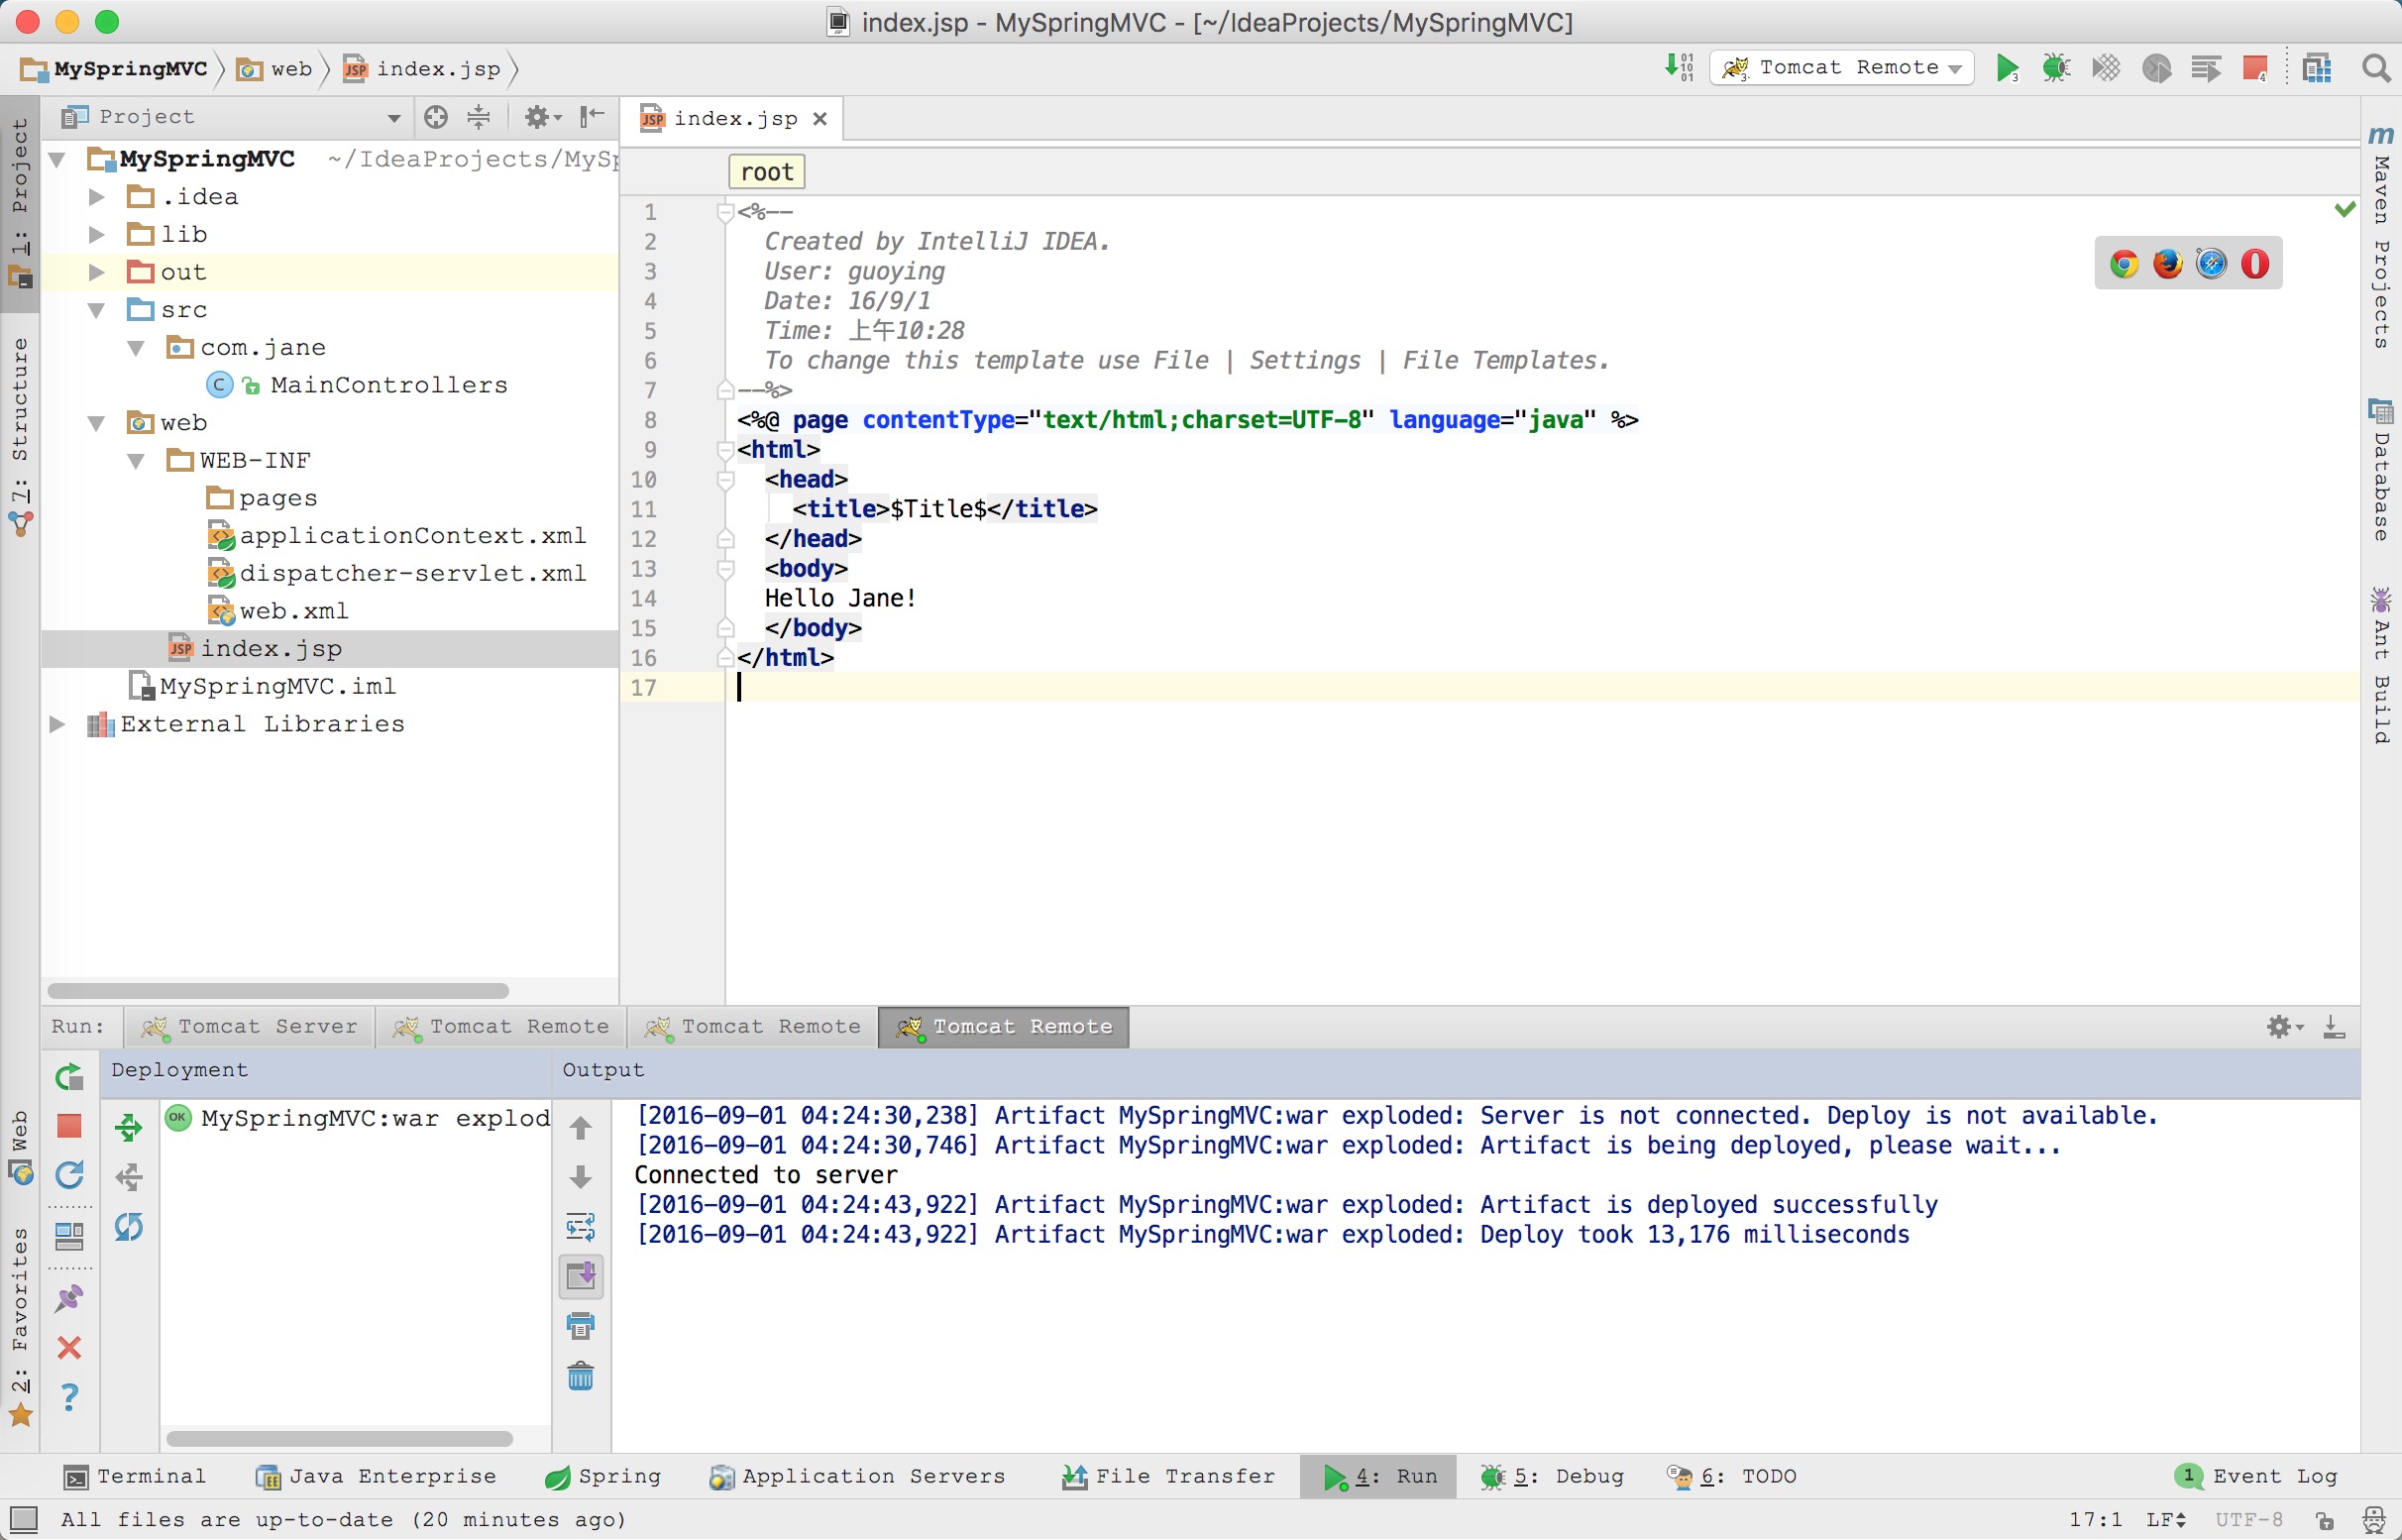Toggle soft-wrap in run output
2402x1540 pixels.
(x=580, y=1227)
